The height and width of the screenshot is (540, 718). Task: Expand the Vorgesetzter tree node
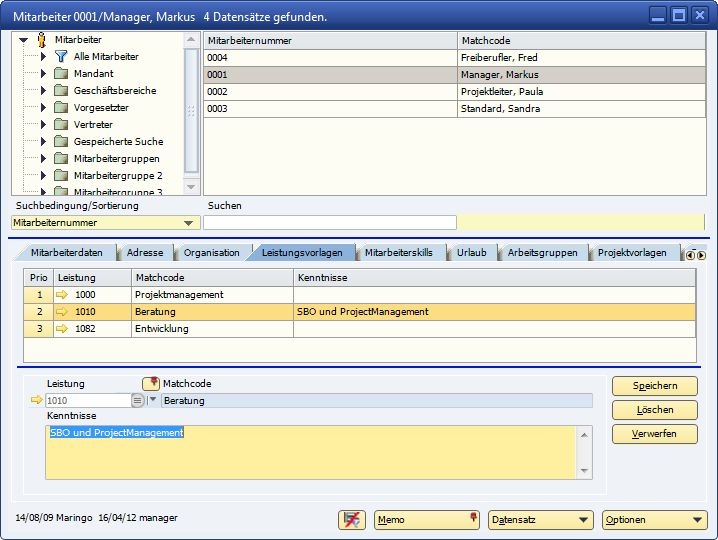click(44, 108)
